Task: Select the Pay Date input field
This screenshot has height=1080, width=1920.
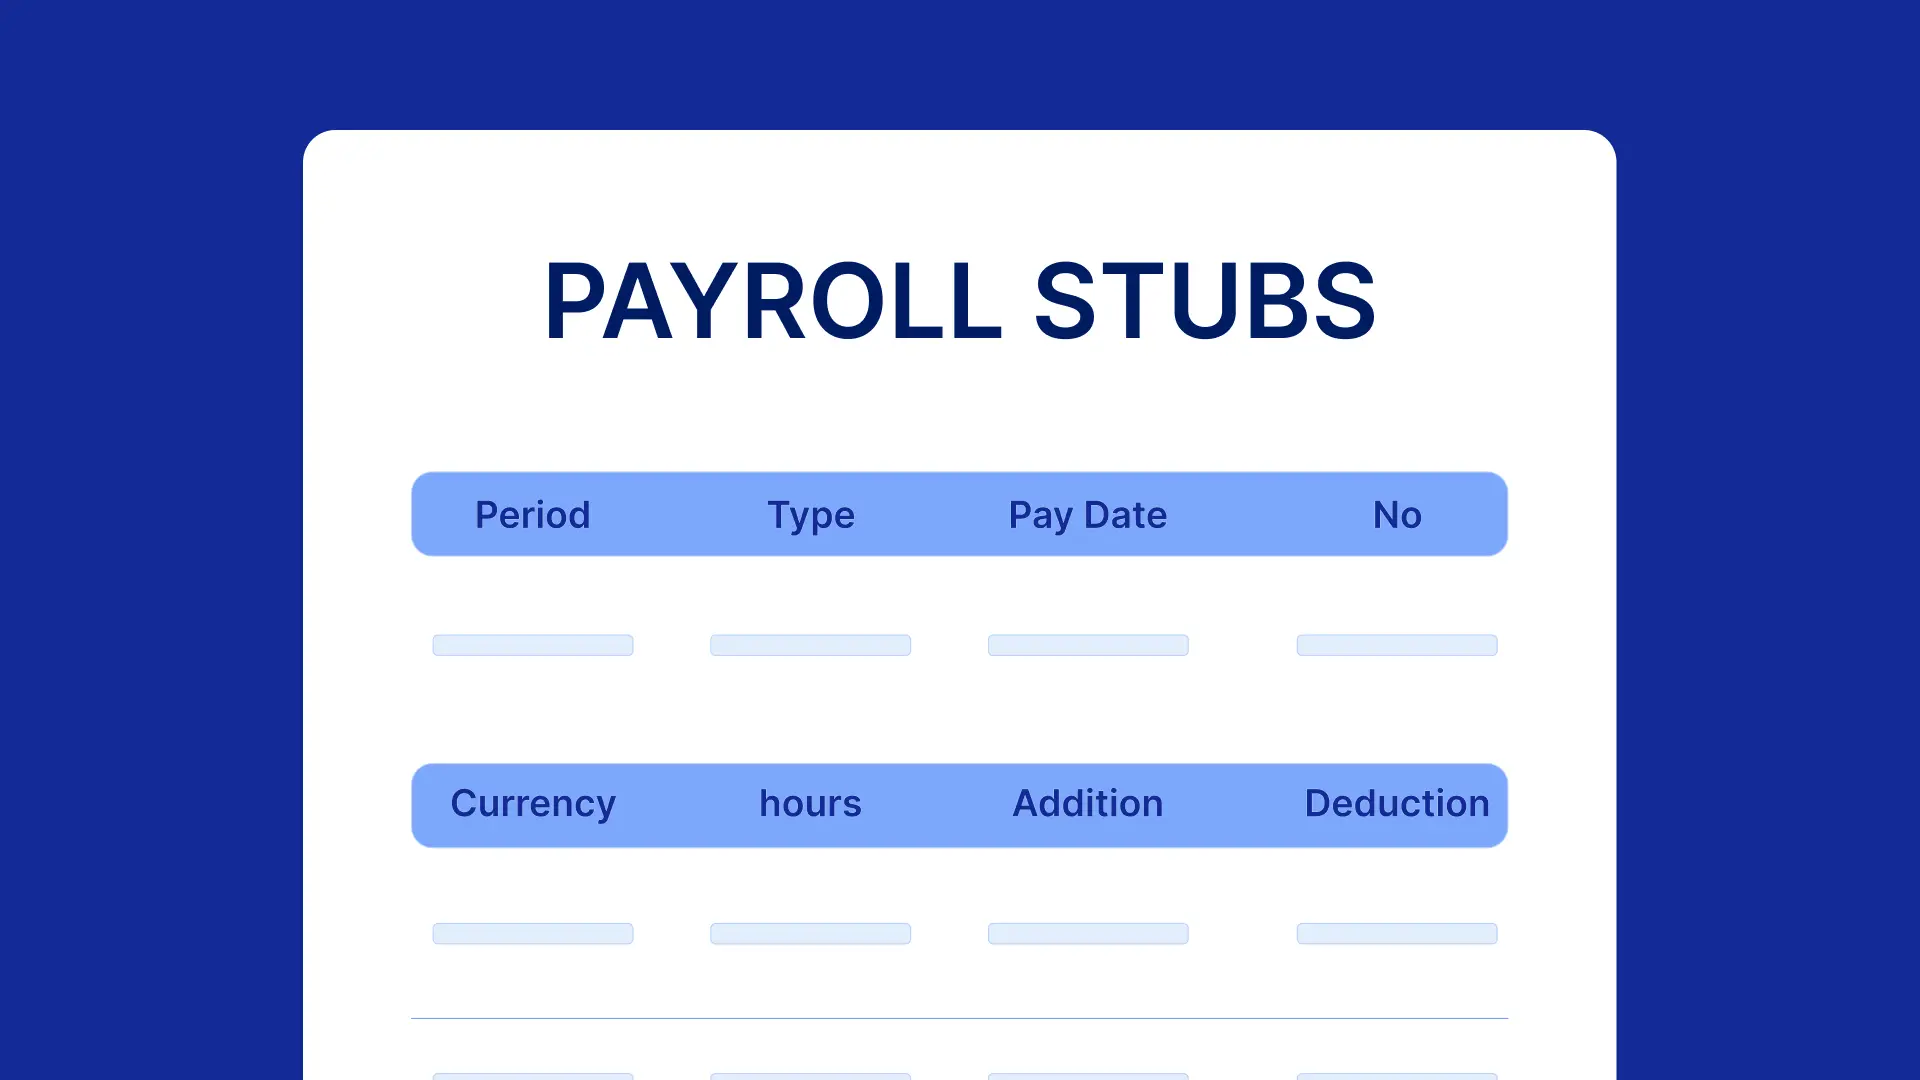Action: point(1087,645)
